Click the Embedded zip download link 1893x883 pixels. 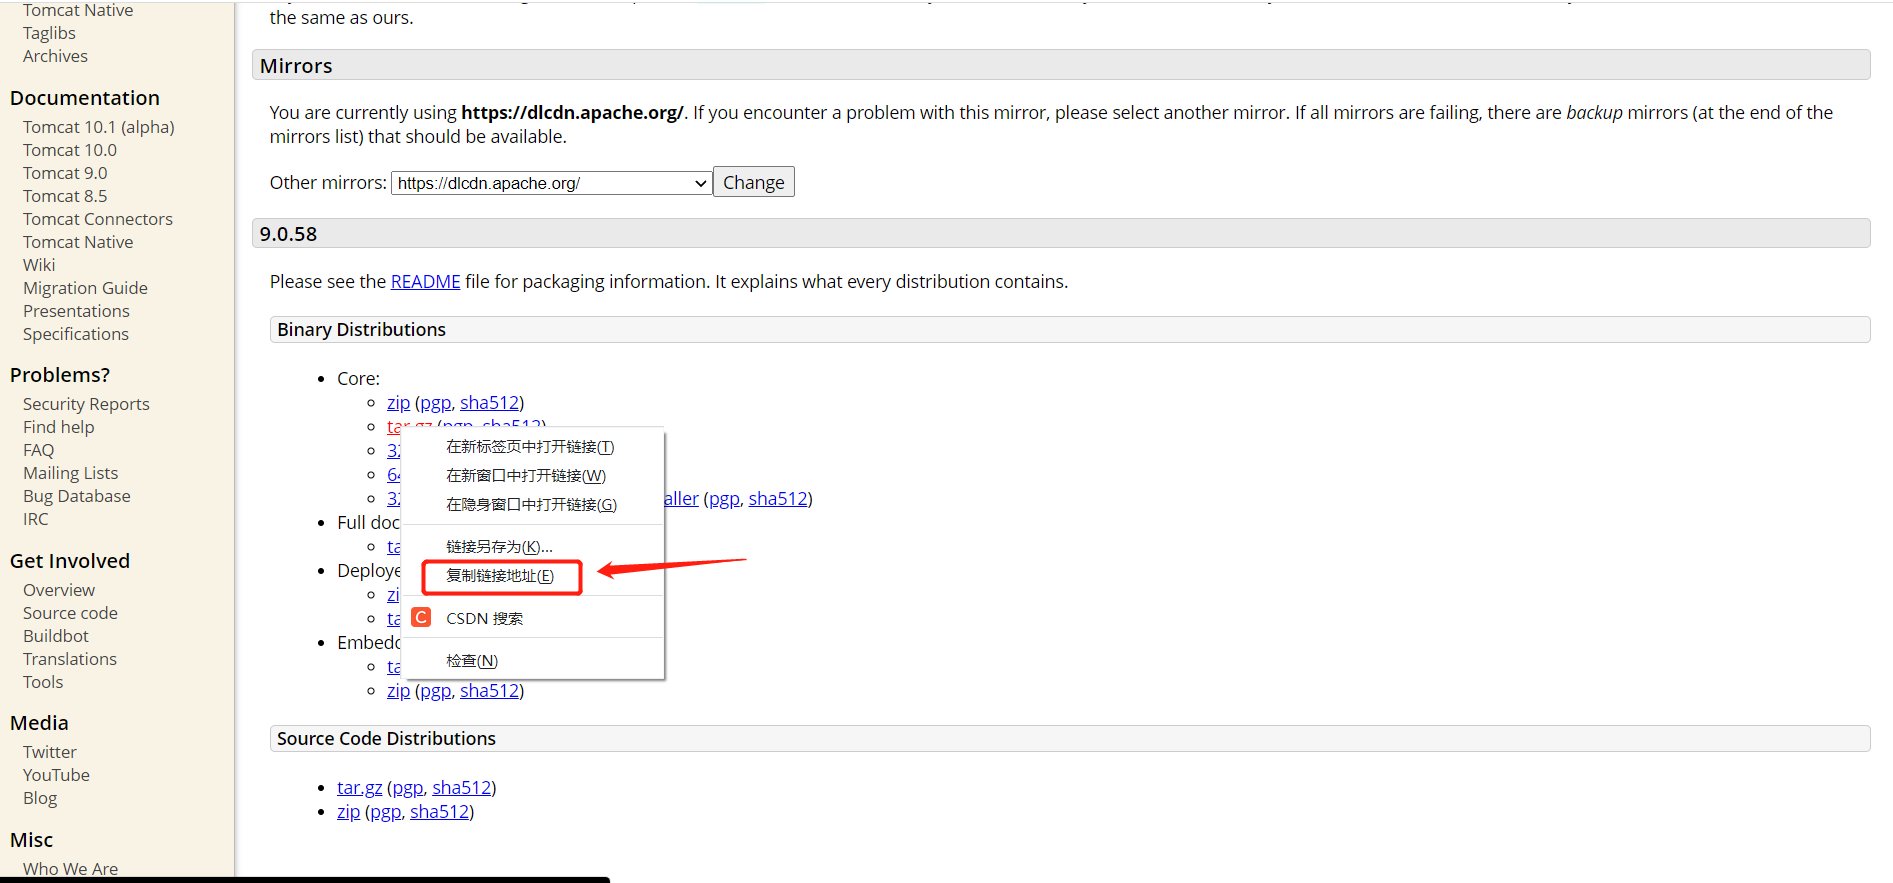click(x=398, y=691)
